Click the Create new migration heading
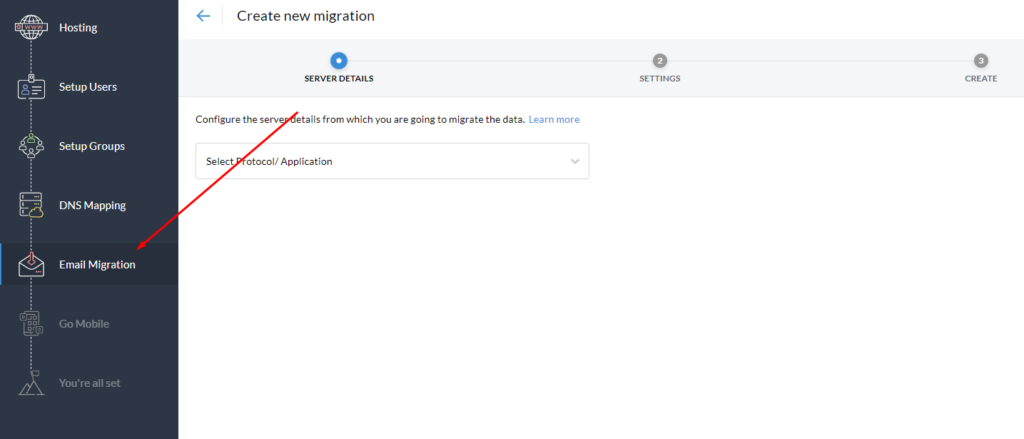 click(x=306, y=16)
